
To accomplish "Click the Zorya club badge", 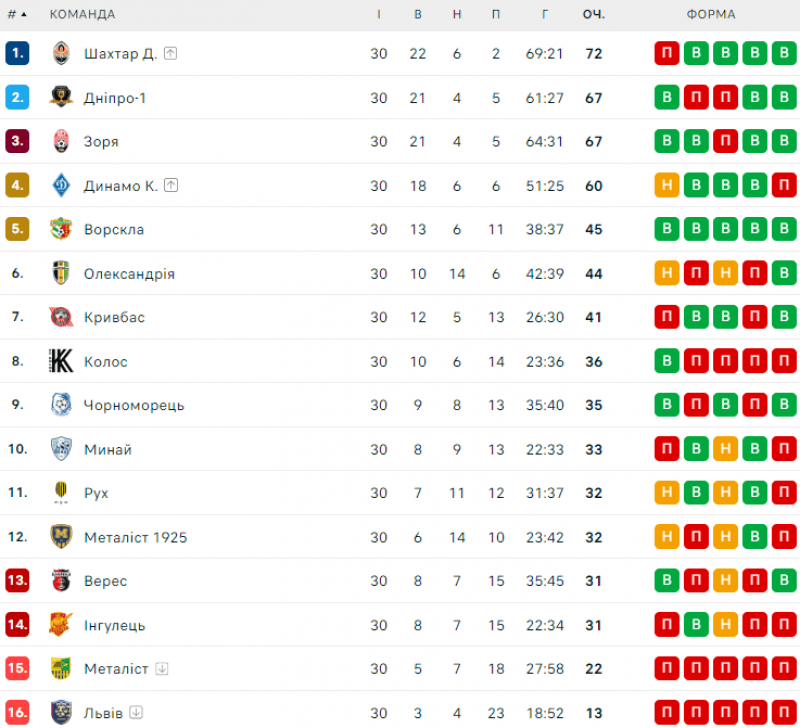I will click(61, 142).
